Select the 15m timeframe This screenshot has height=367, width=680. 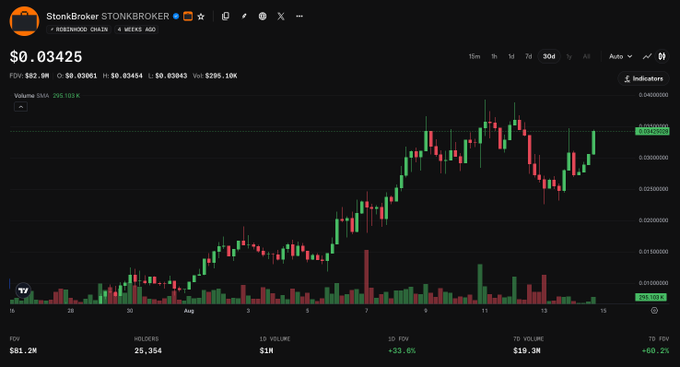474,56
